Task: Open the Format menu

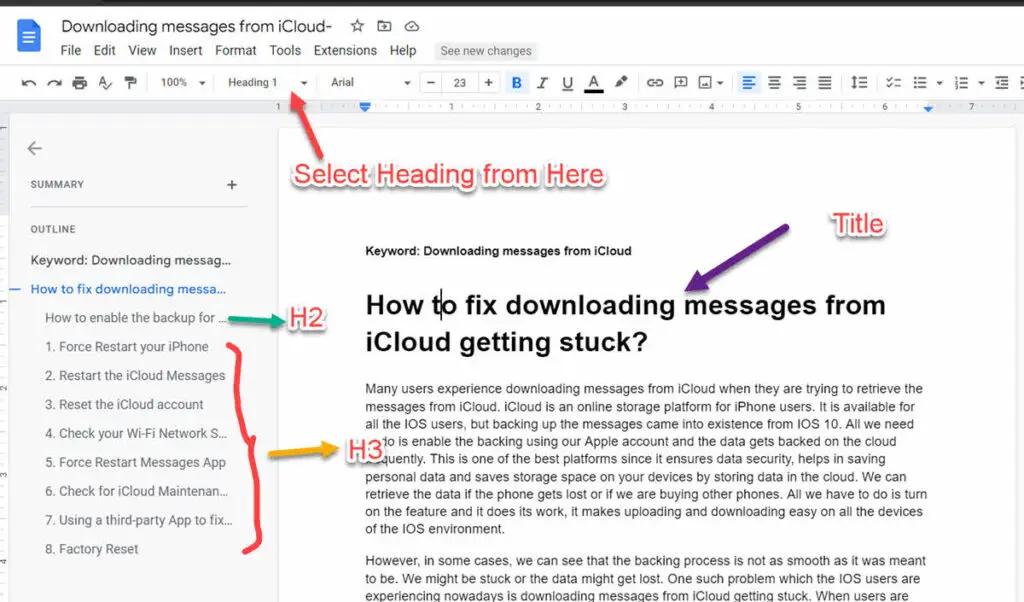Action: coord(236,50)
